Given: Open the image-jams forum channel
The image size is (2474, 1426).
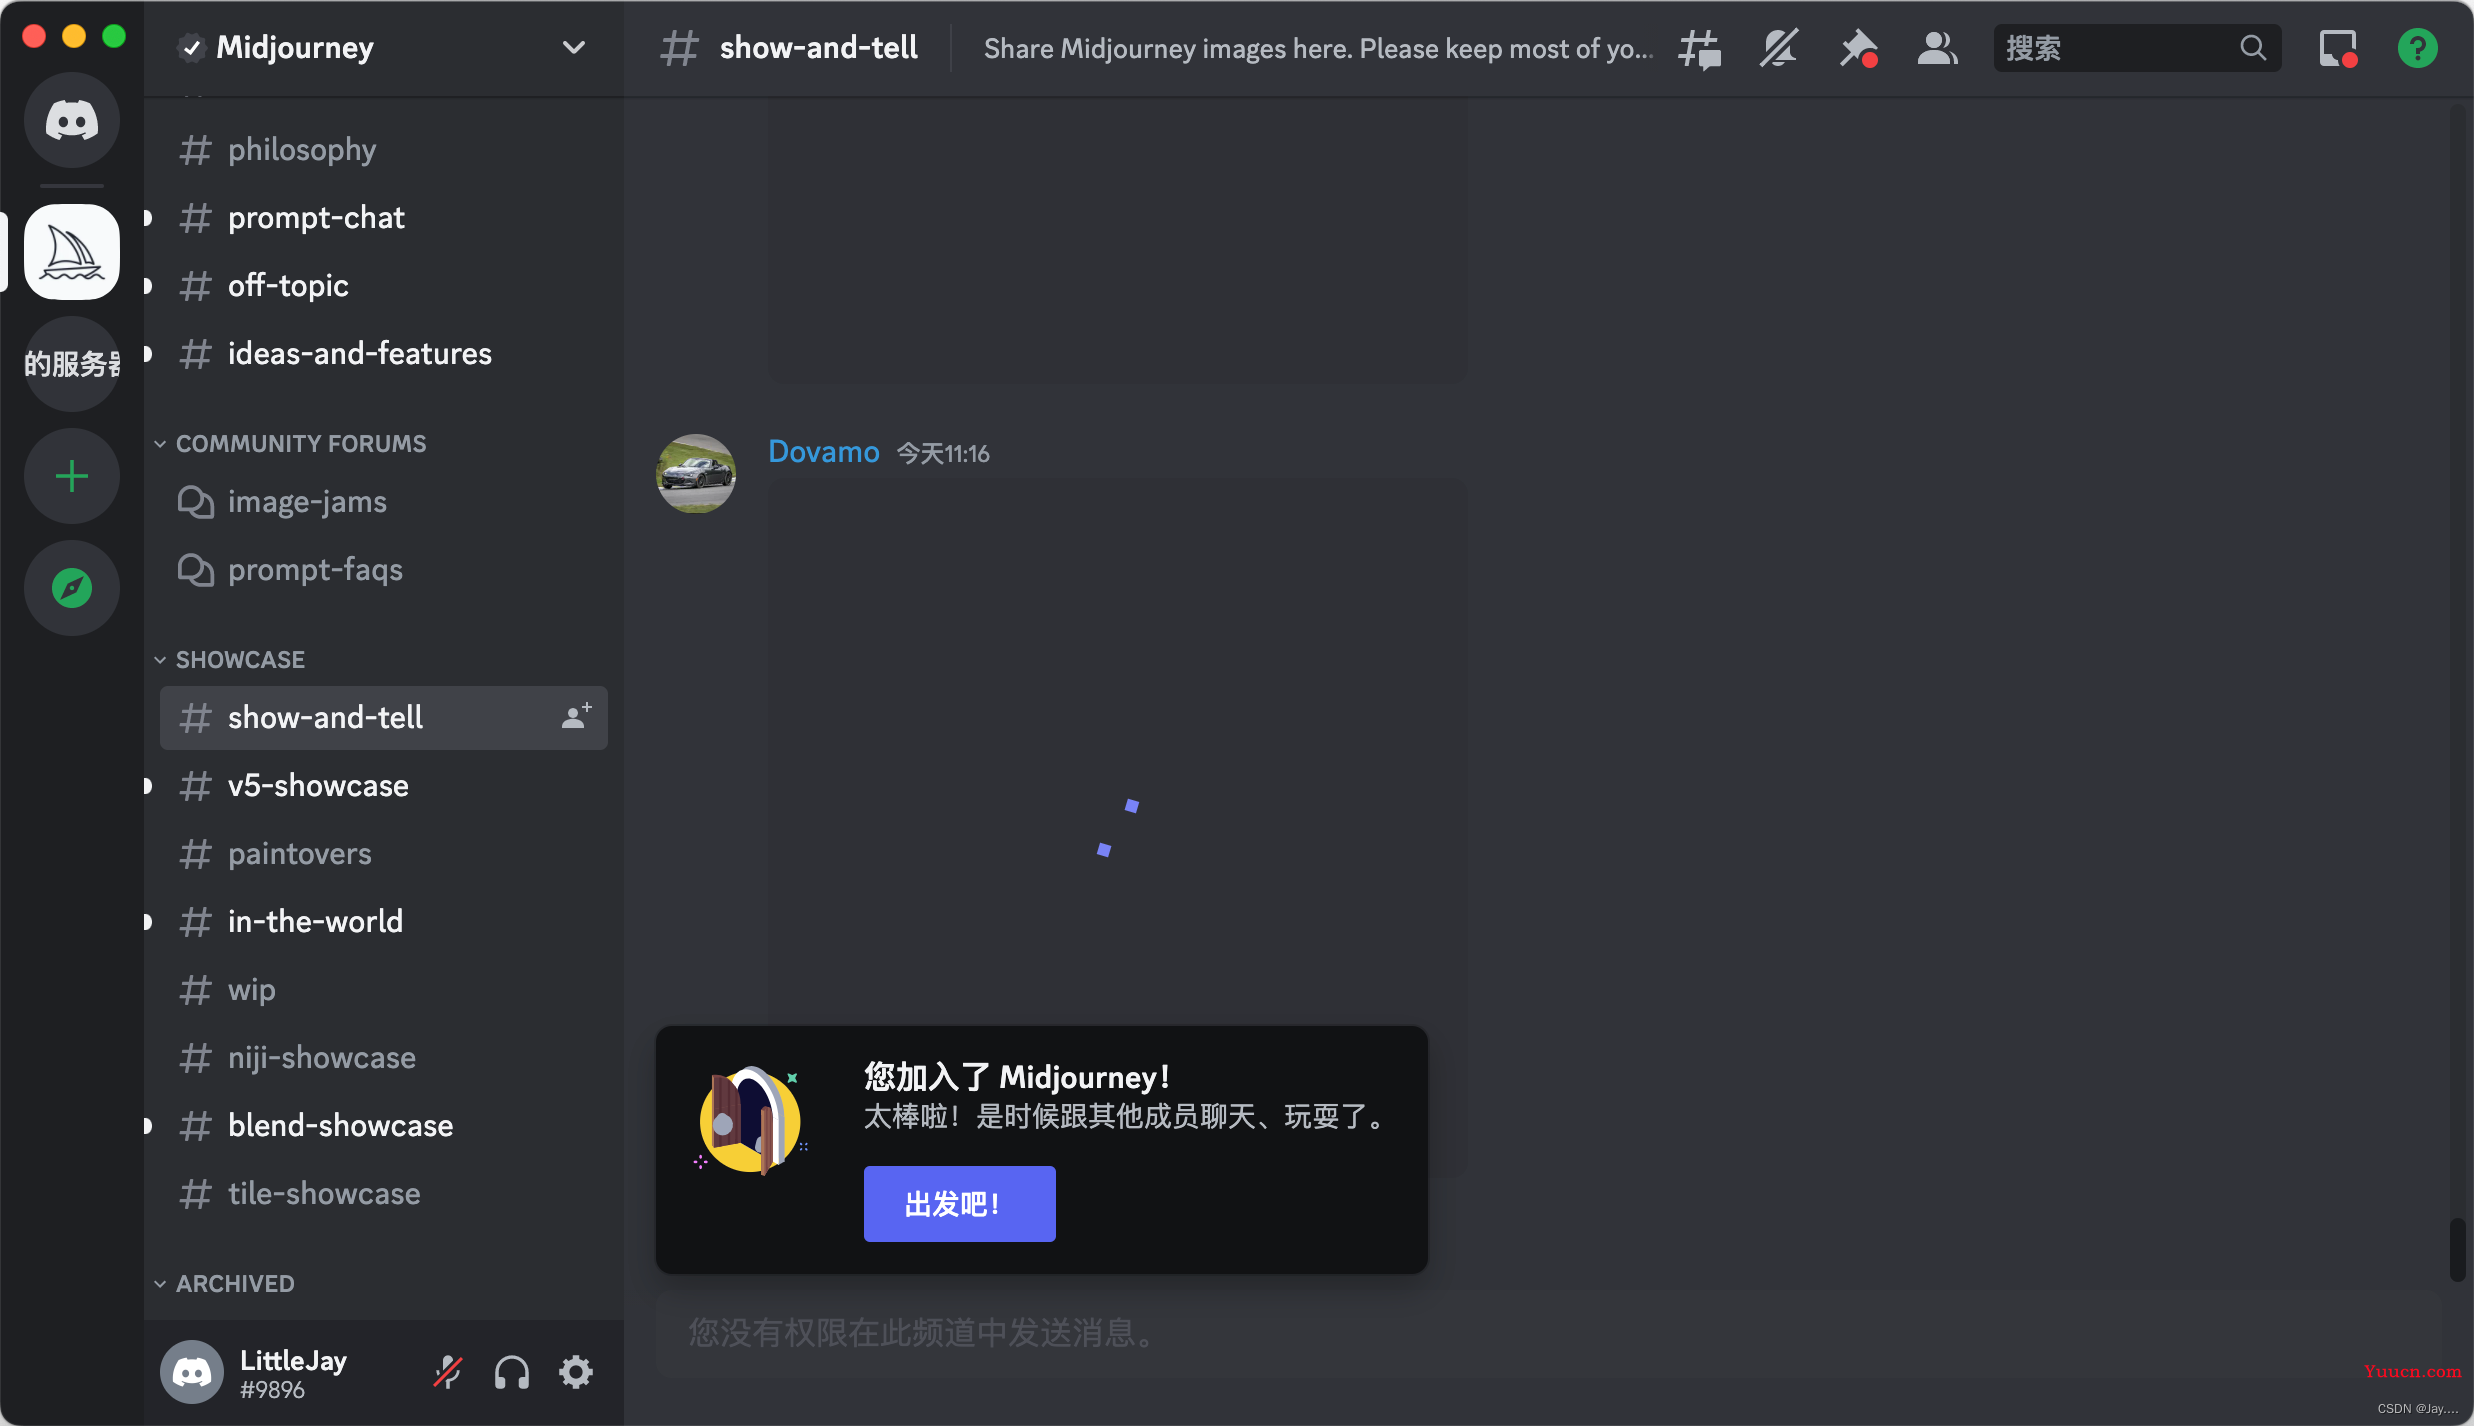Looking at the screenshot, I should click(308, 501).
